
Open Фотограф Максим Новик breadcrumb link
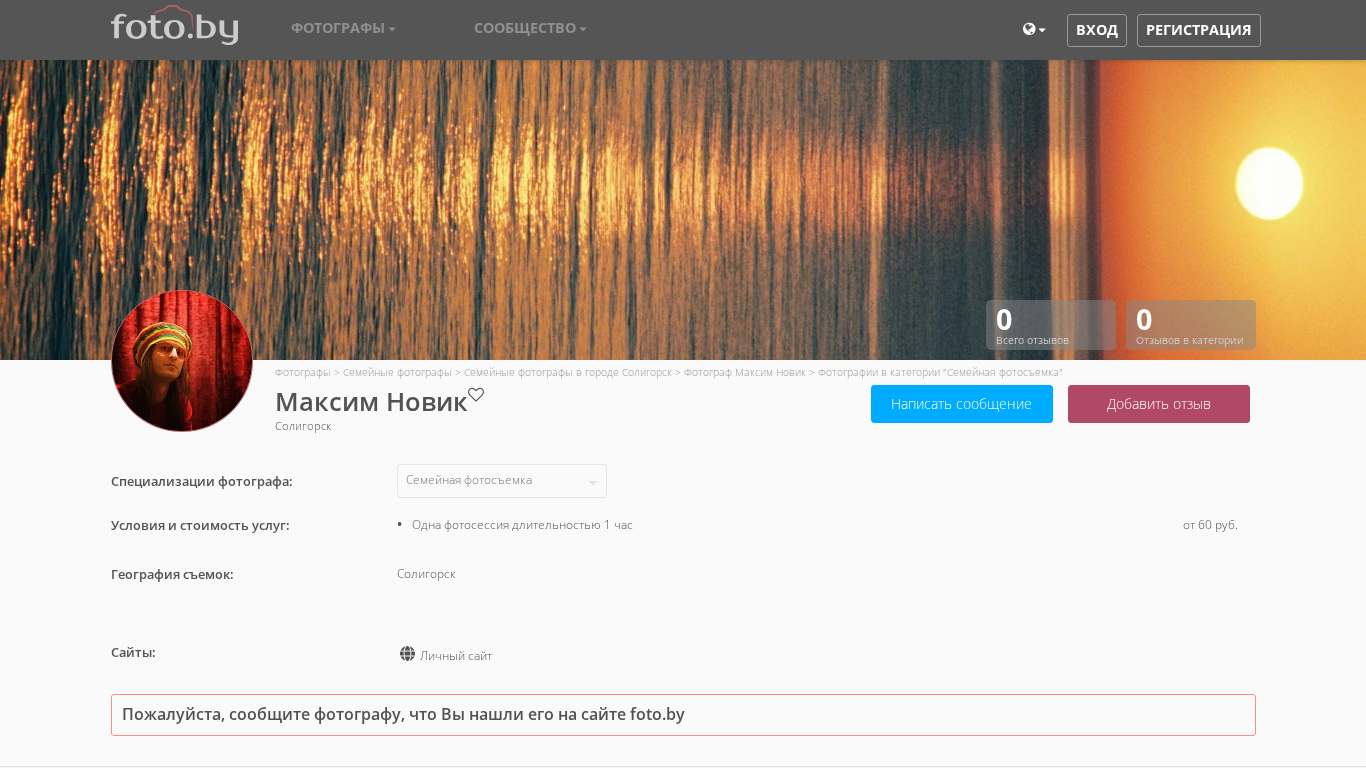click(745, 372)
